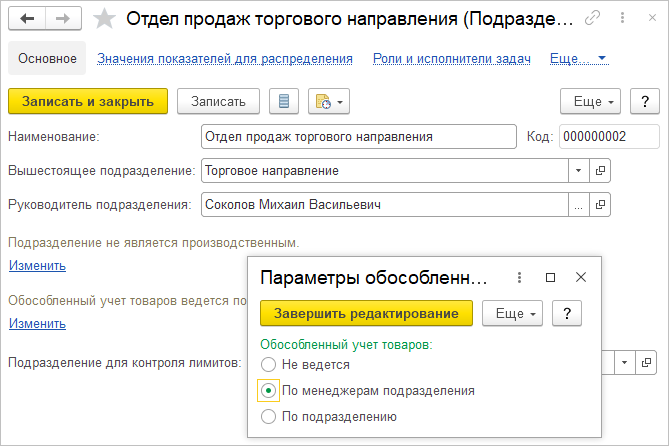The height and width of the screenshot is (446, 669).
Task: Expand the dialog's "Еще" dropdown button
Action: click(512, 314)
